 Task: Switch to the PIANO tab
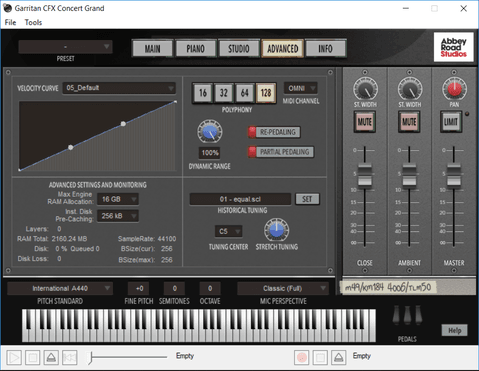[196, 49]
